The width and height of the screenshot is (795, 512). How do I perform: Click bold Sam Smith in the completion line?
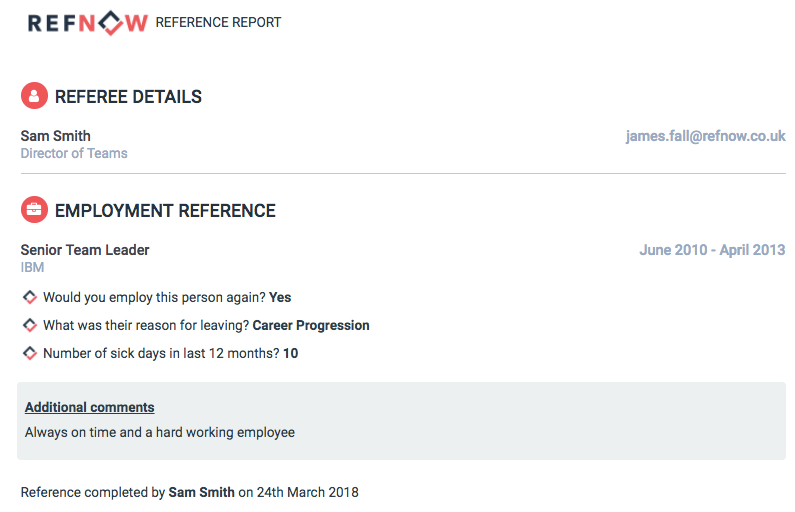pos(201,492)
